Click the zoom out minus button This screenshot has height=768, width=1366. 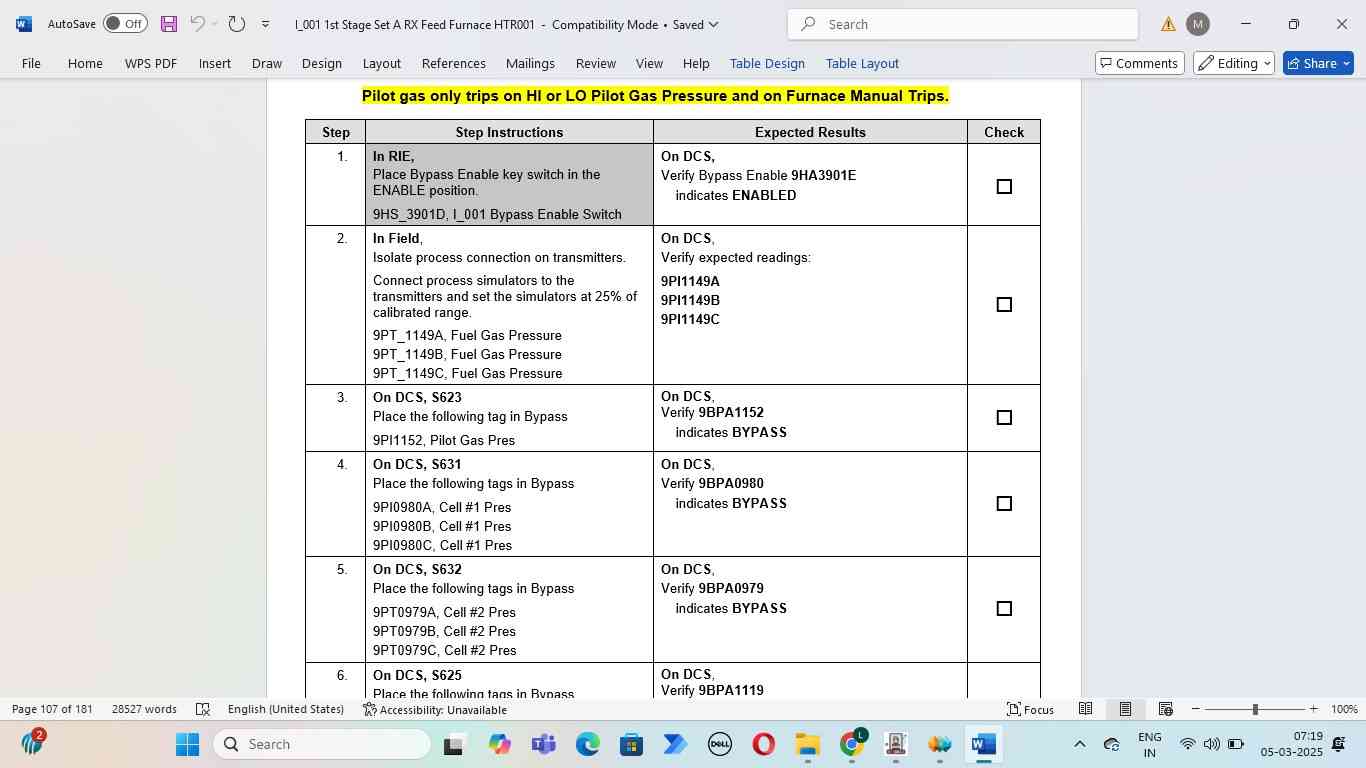pos(1195,709)
